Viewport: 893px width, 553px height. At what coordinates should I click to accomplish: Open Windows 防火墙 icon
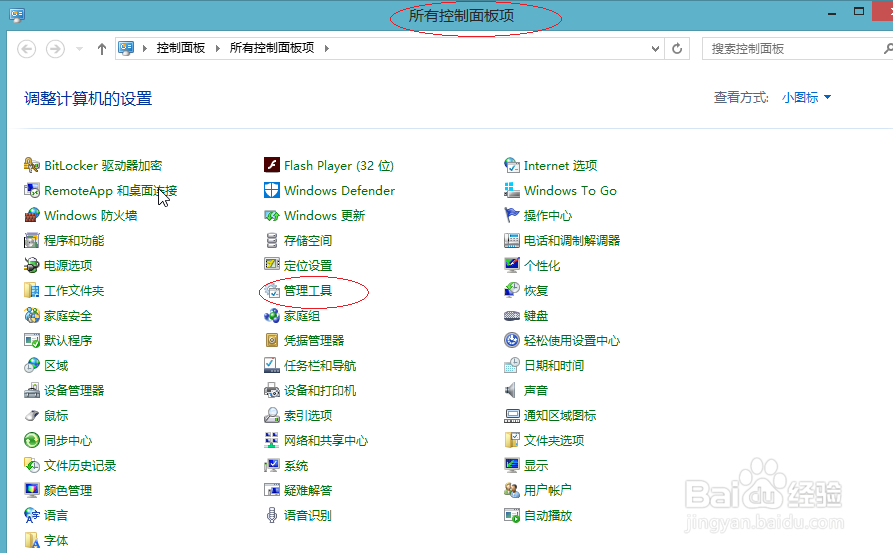pos(32,216)
